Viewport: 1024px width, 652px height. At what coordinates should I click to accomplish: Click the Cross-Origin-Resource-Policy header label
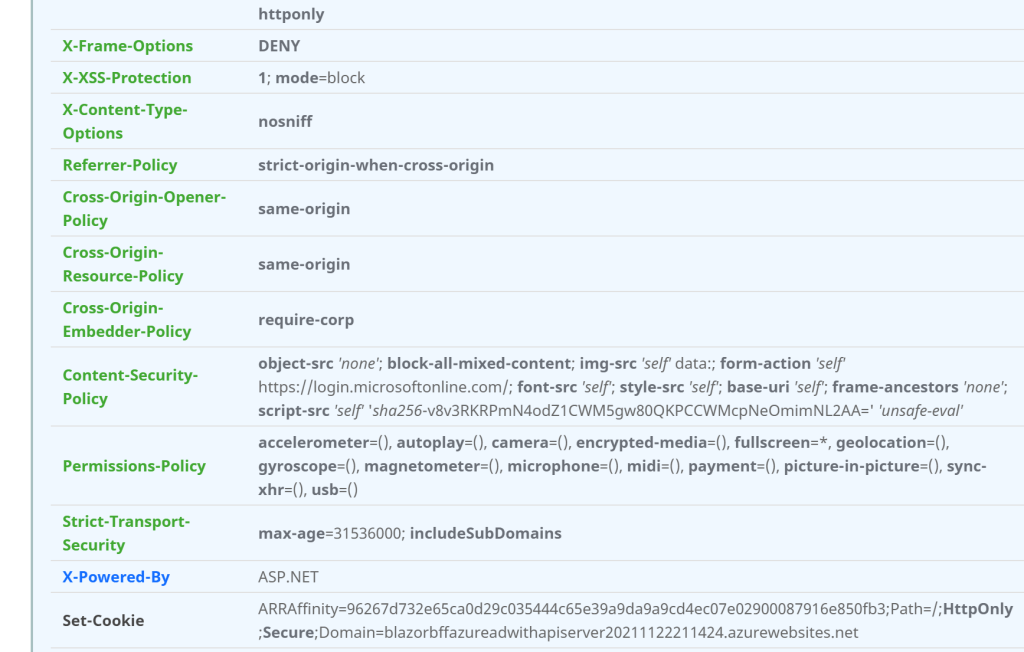pyautogui.click(x=123, y=264)
